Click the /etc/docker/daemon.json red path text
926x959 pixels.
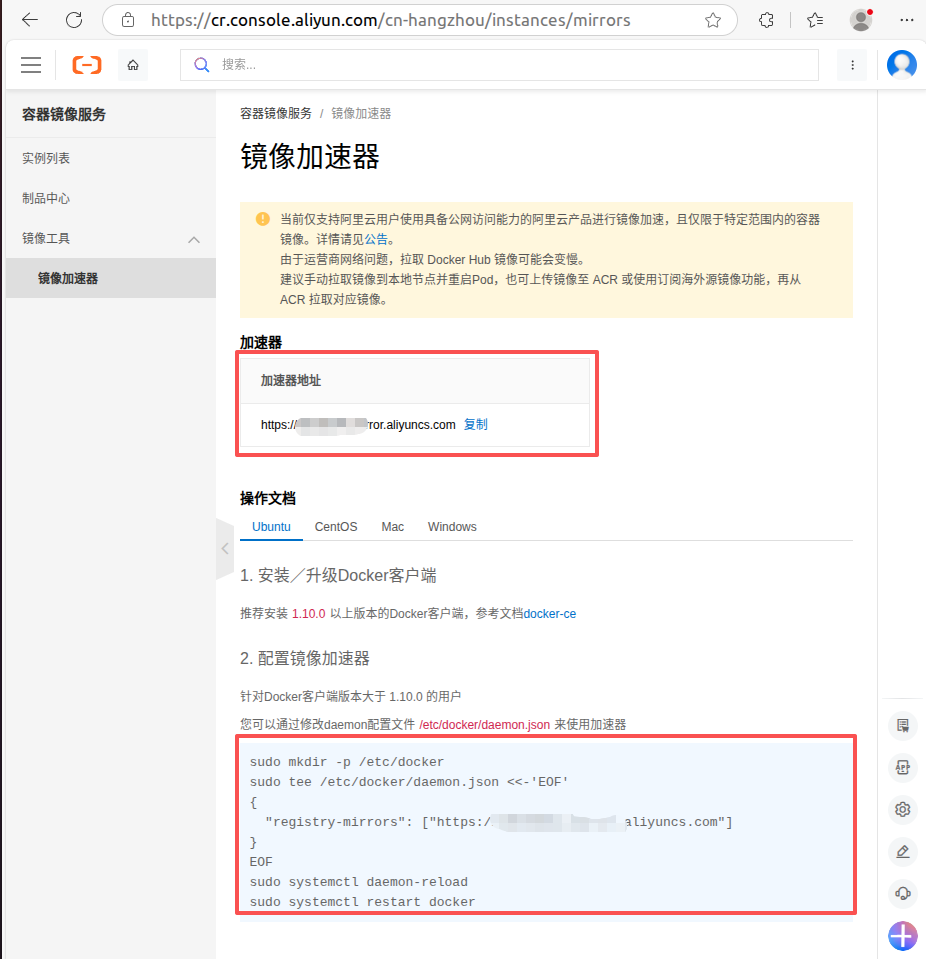coord(484,725)
